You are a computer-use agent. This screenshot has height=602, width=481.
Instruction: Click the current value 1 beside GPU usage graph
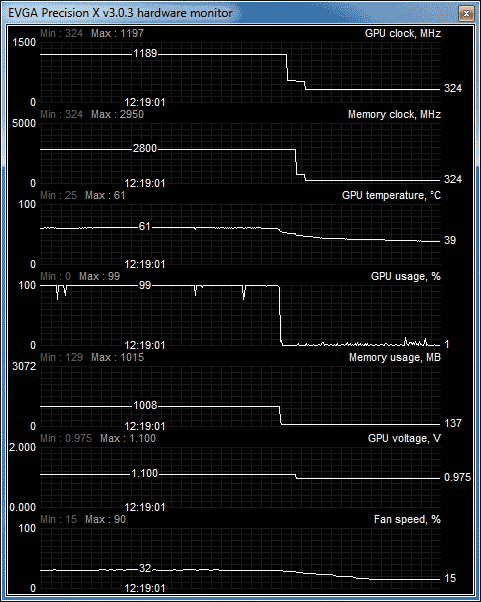click(447, 344)
